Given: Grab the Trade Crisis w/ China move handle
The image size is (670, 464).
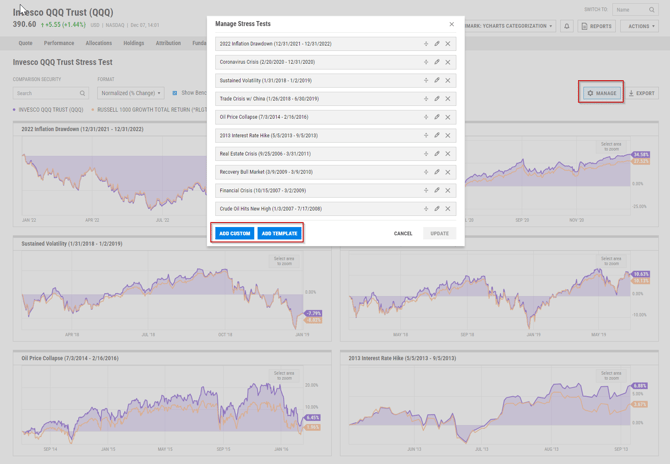Looking at the screenshot, I should coord(426,99).
